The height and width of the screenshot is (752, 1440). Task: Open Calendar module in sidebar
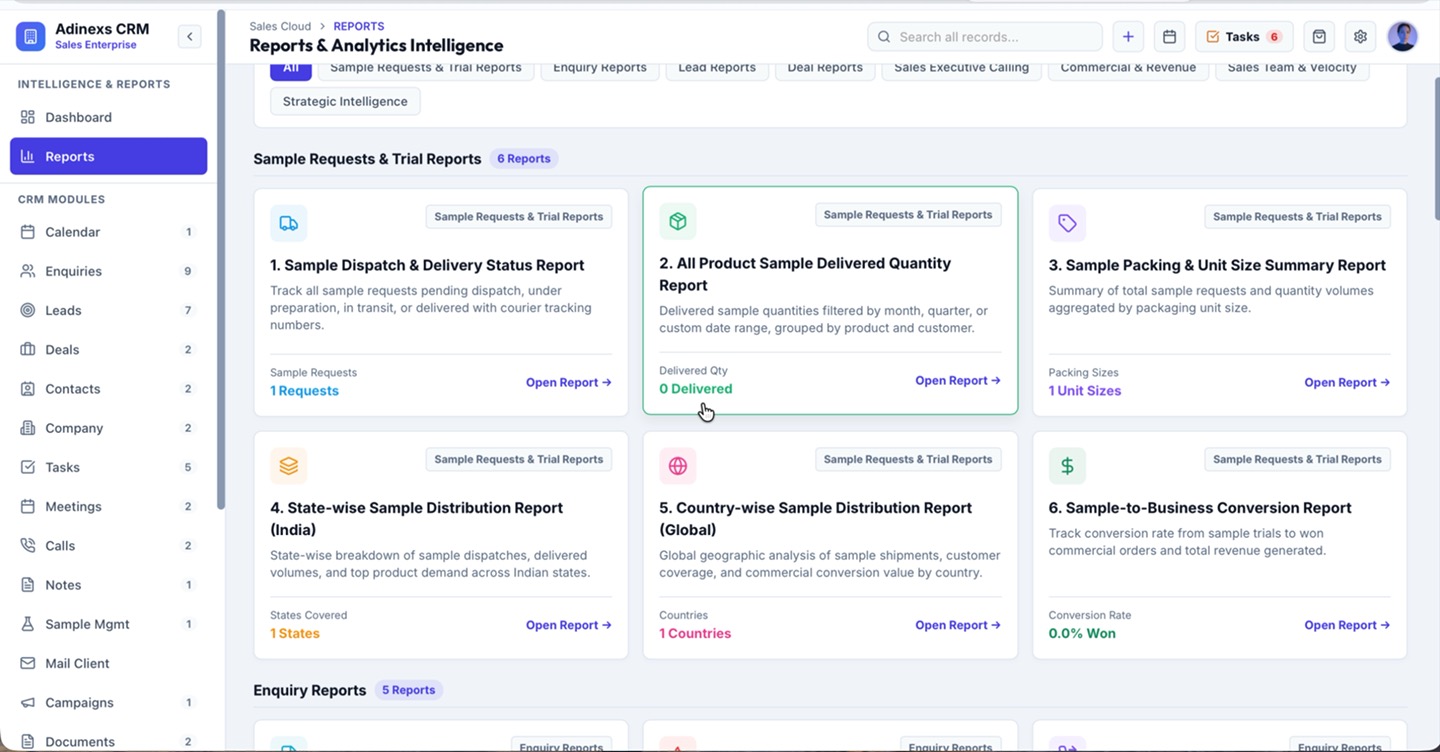[108, 232]
